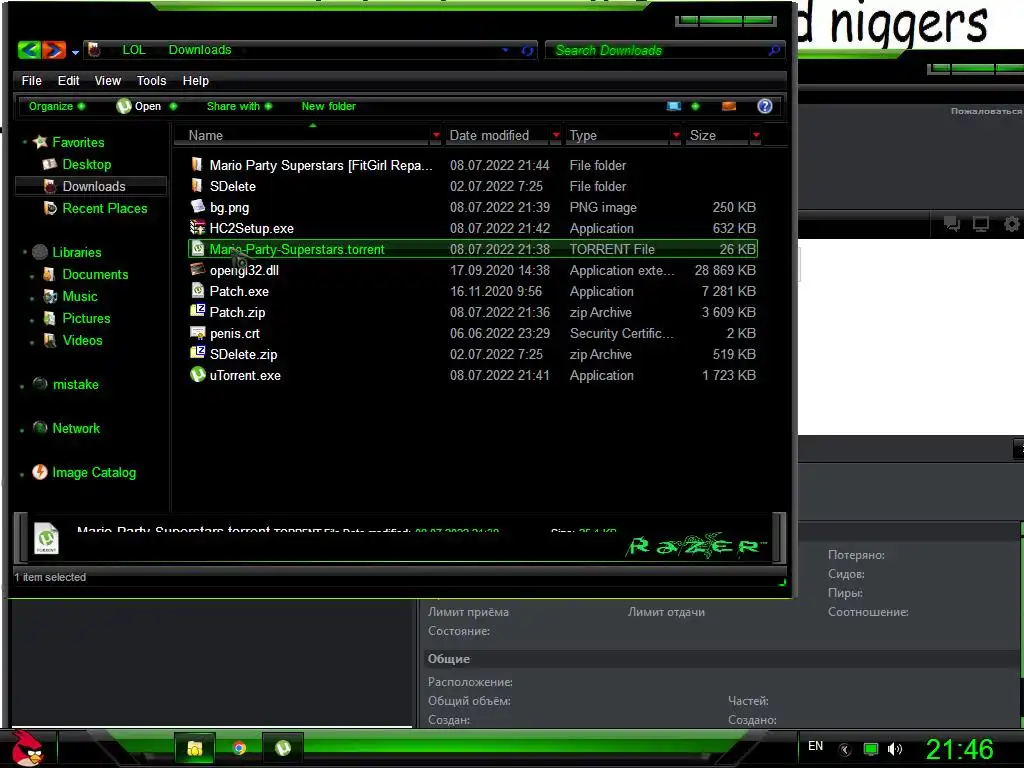Open the Date modified filter dropdown
1024x768 pixels.
click(556, 135)
